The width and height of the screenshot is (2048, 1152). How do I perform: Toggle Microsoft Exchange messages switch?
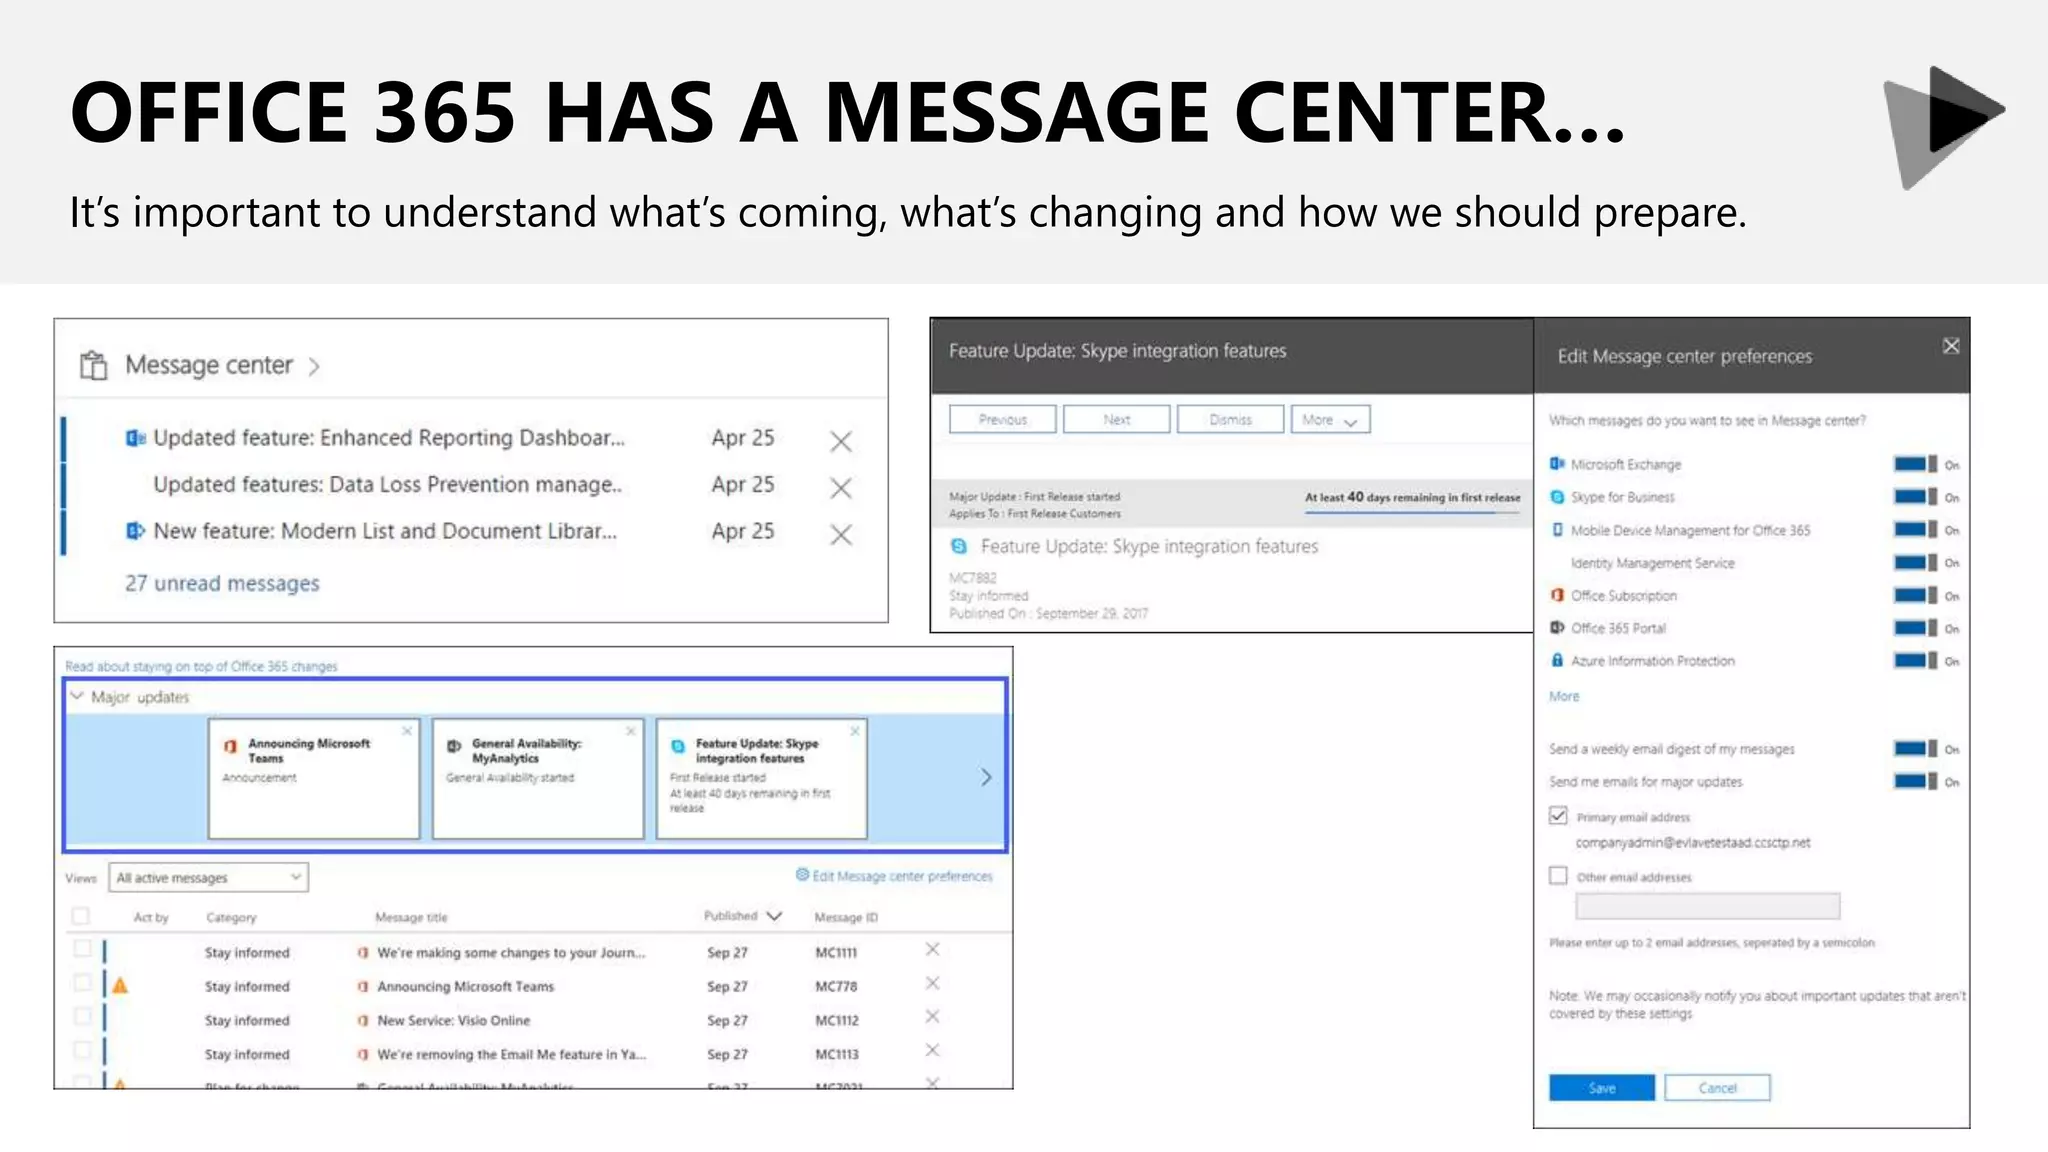pos(1915,464)
